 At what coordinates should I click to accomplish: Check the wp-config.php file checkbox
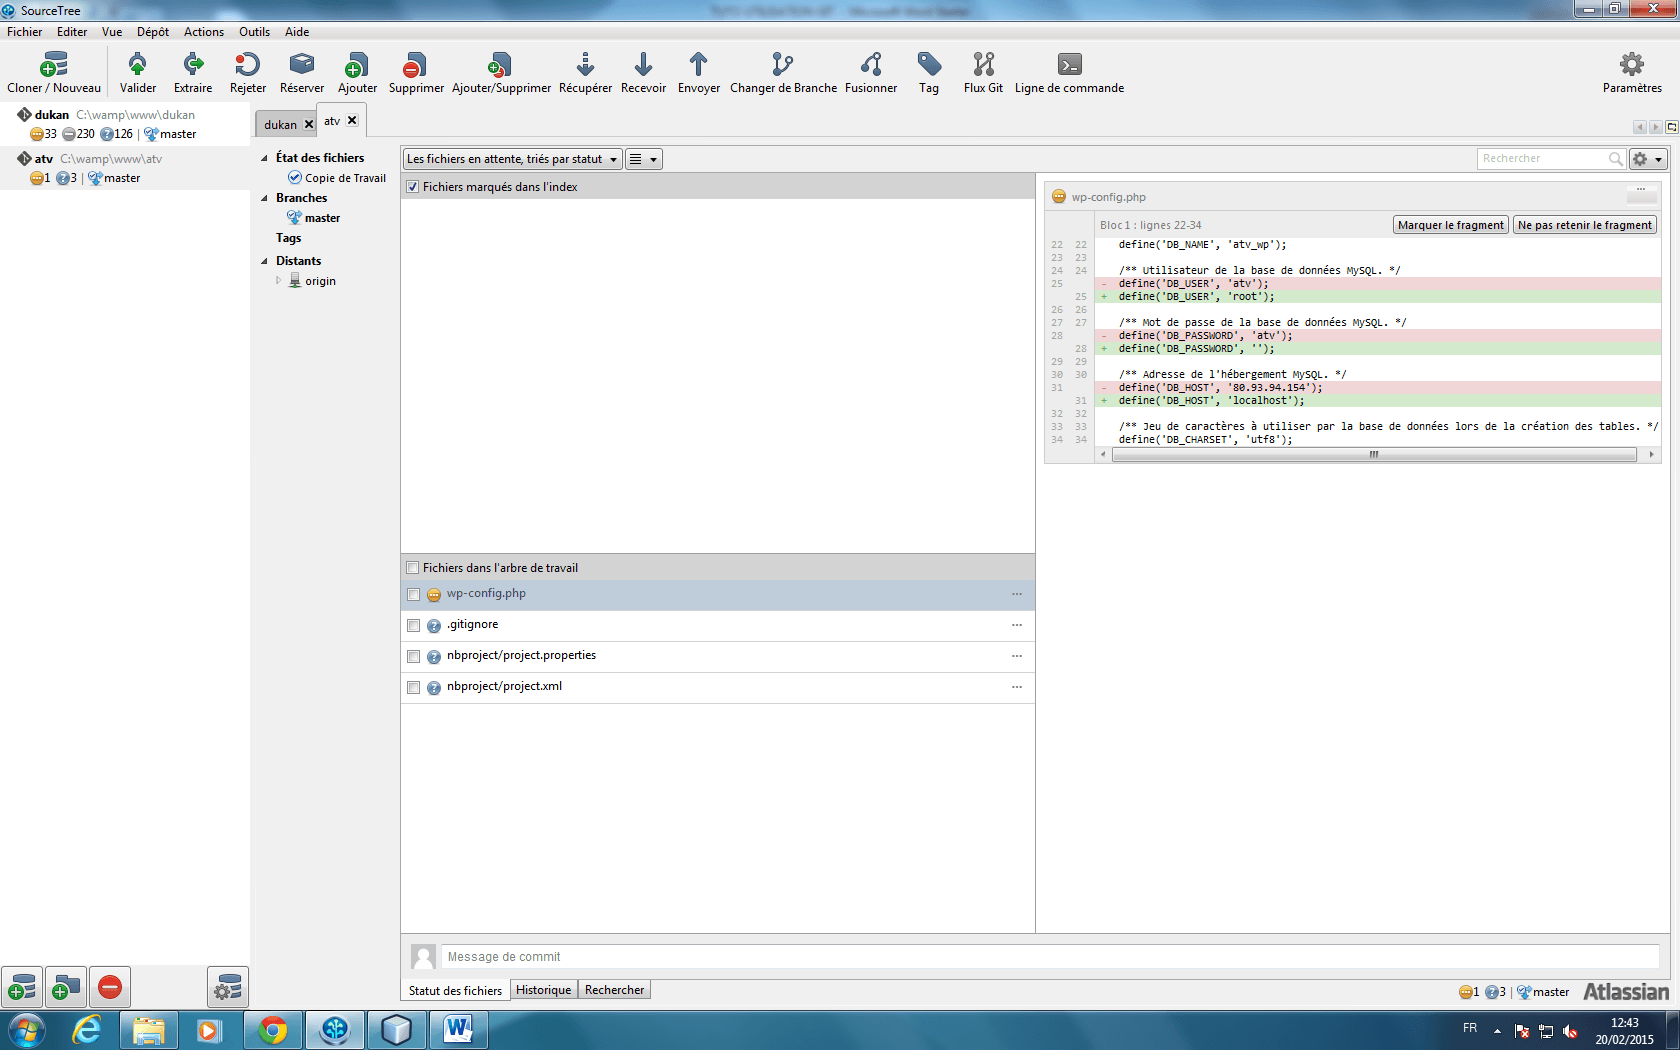[413, 595]
